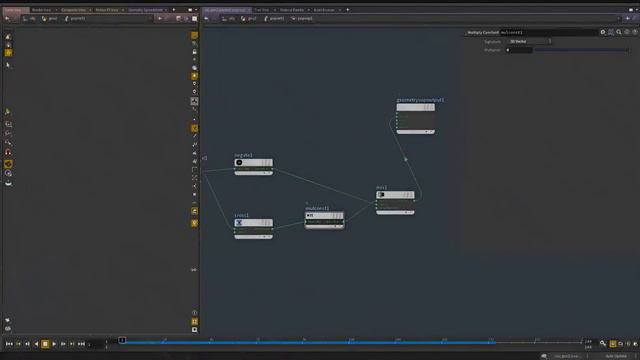Image resolution: width=640 pixels, height=360 pixels.
Task: Stop playback with the highlighted stop button
Action: [x=45, y=344]
